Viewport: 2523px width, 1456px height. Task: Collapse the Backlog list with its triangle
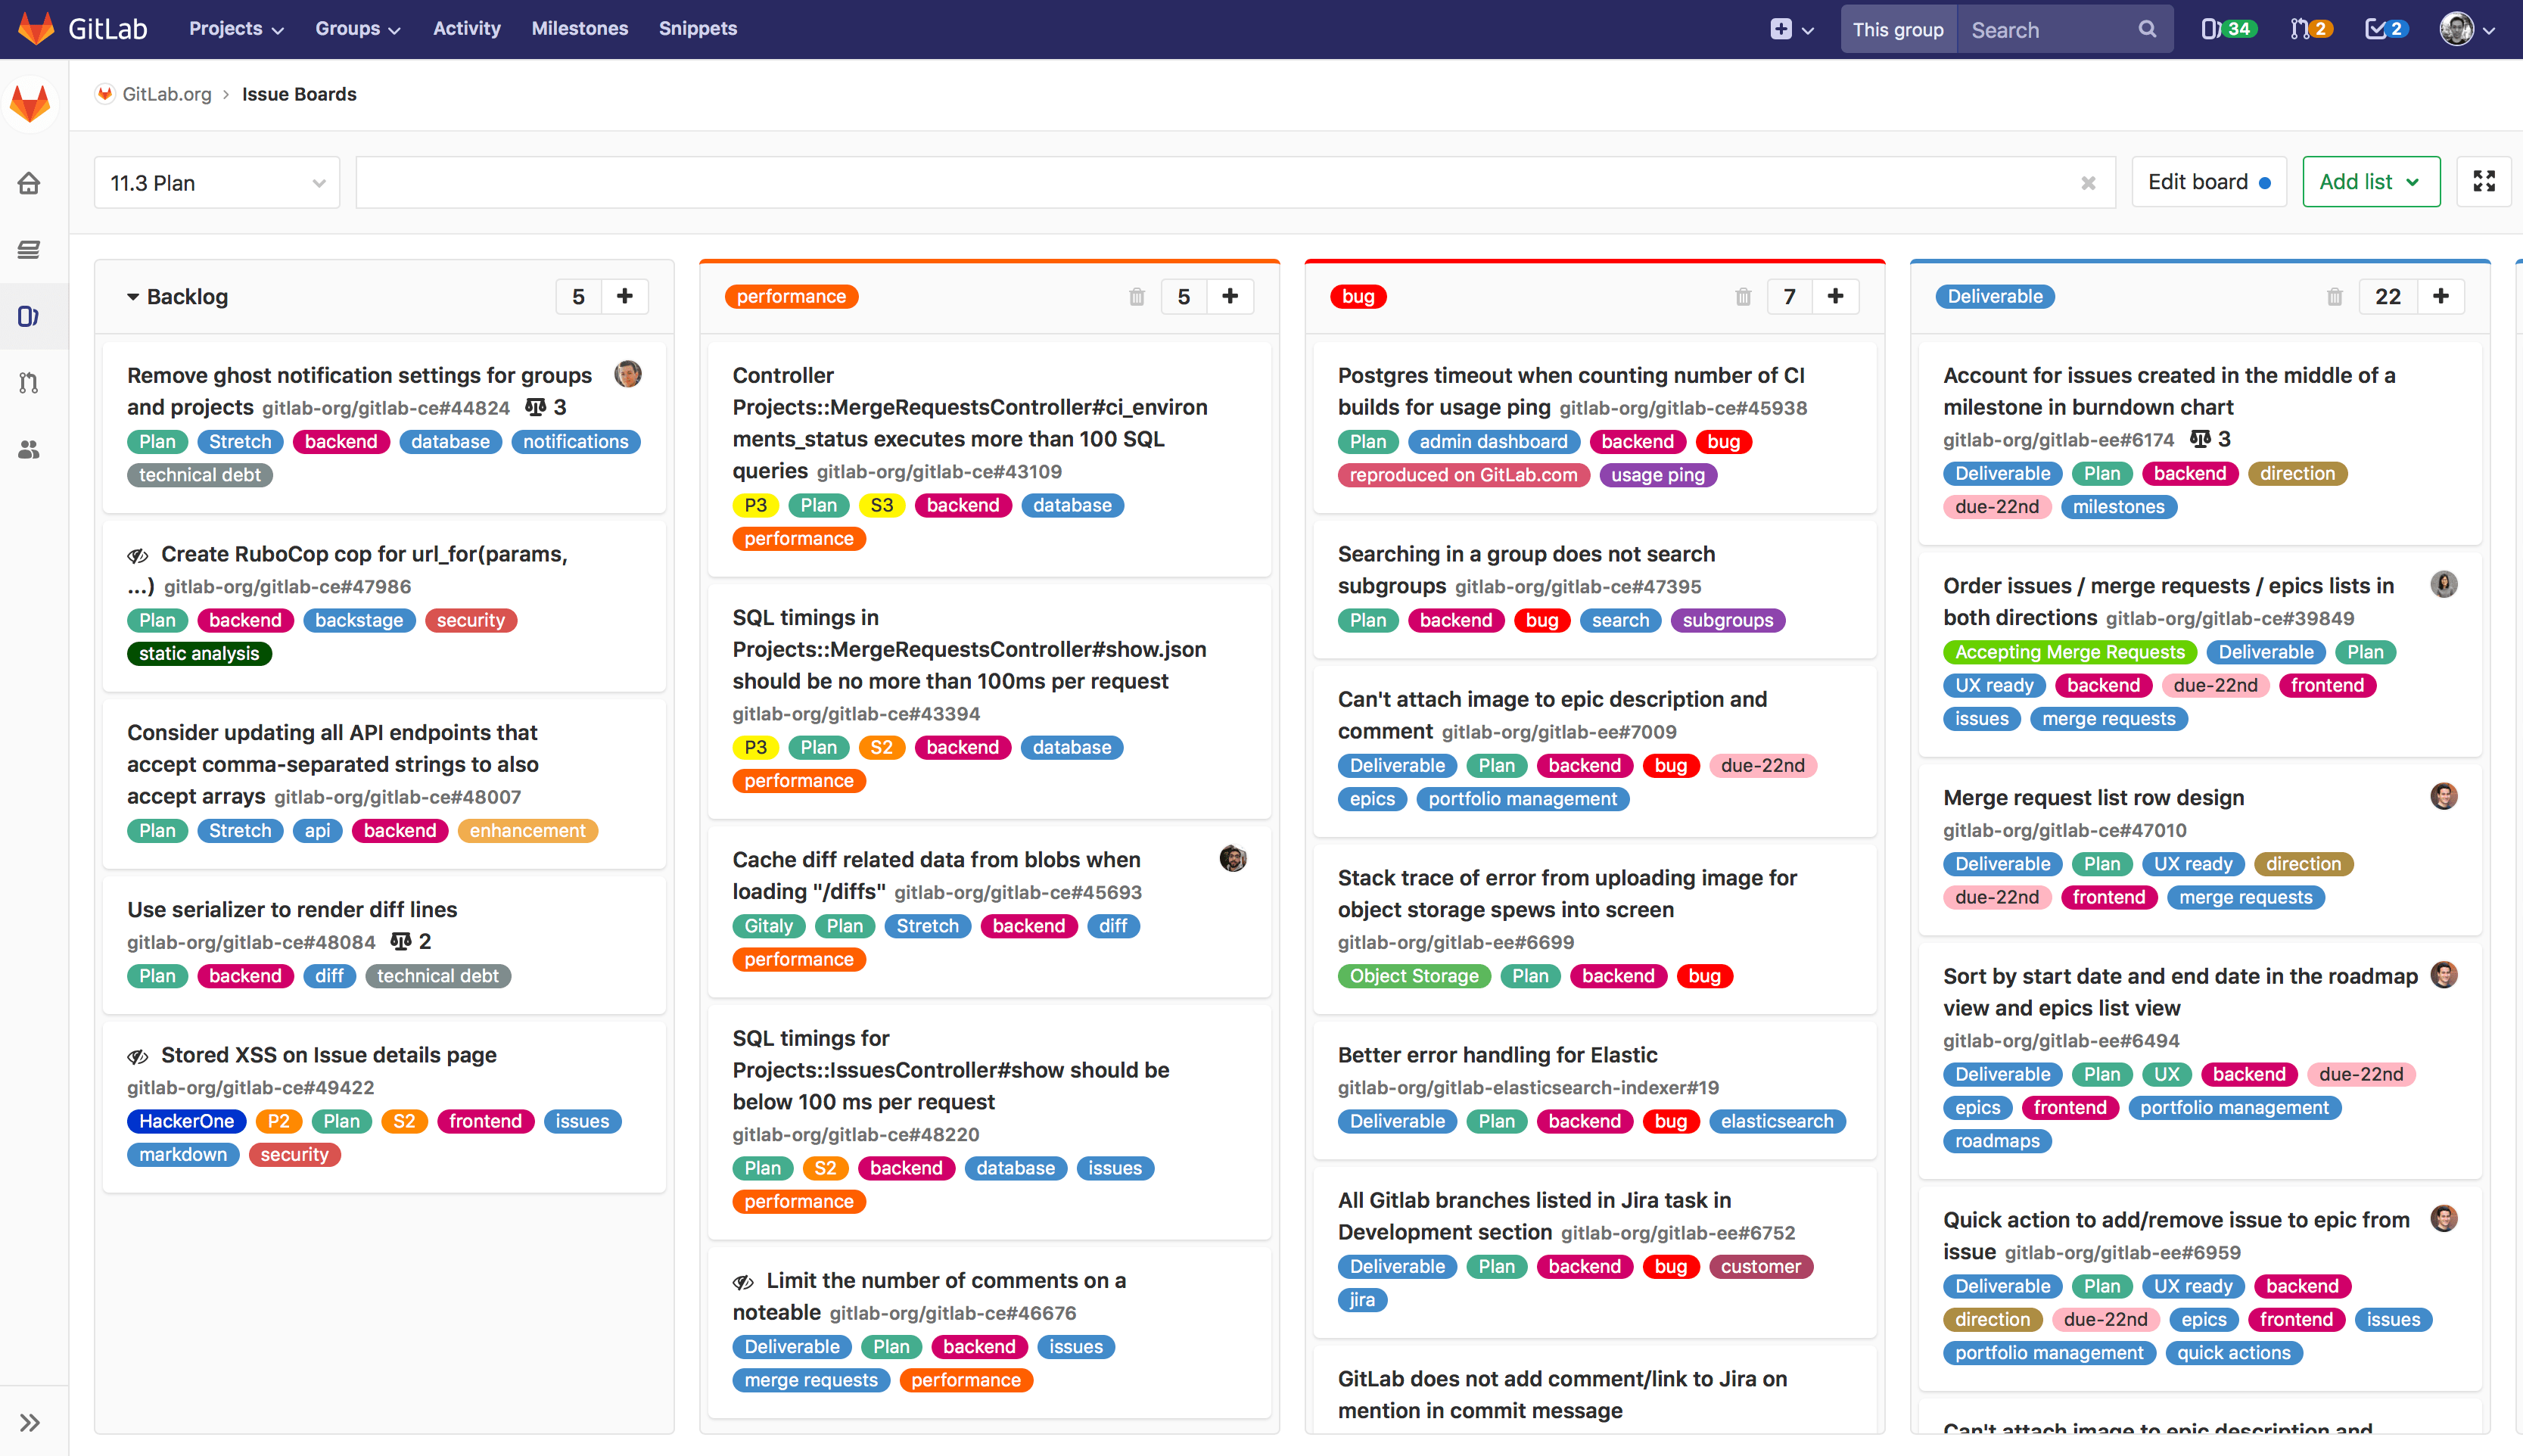[x=134, y=296]
